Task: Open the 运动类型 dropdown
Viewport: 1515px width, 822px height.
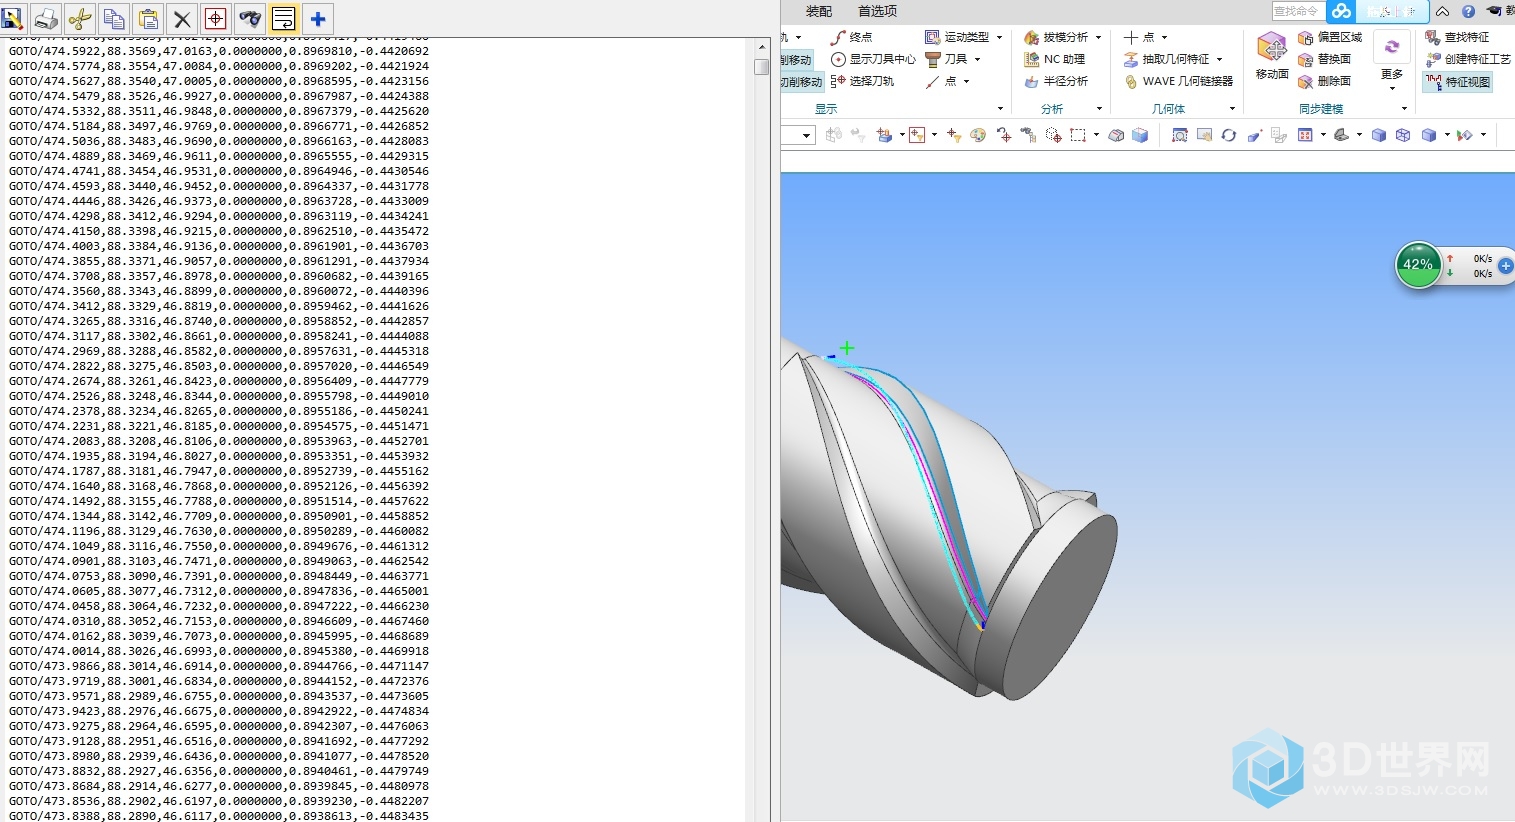Action: coord(964,37)
